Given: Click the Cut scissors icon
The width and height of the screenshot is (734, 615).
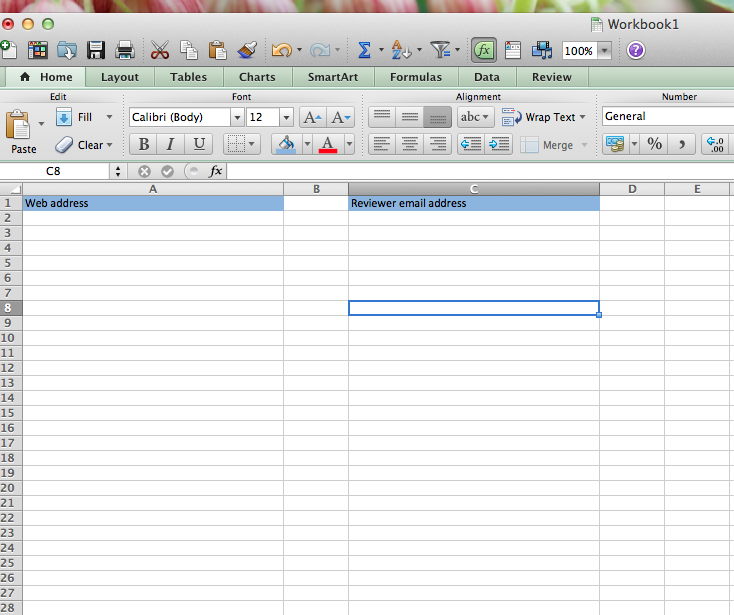Looking at the screenshot, I should [x=160, y=50].
